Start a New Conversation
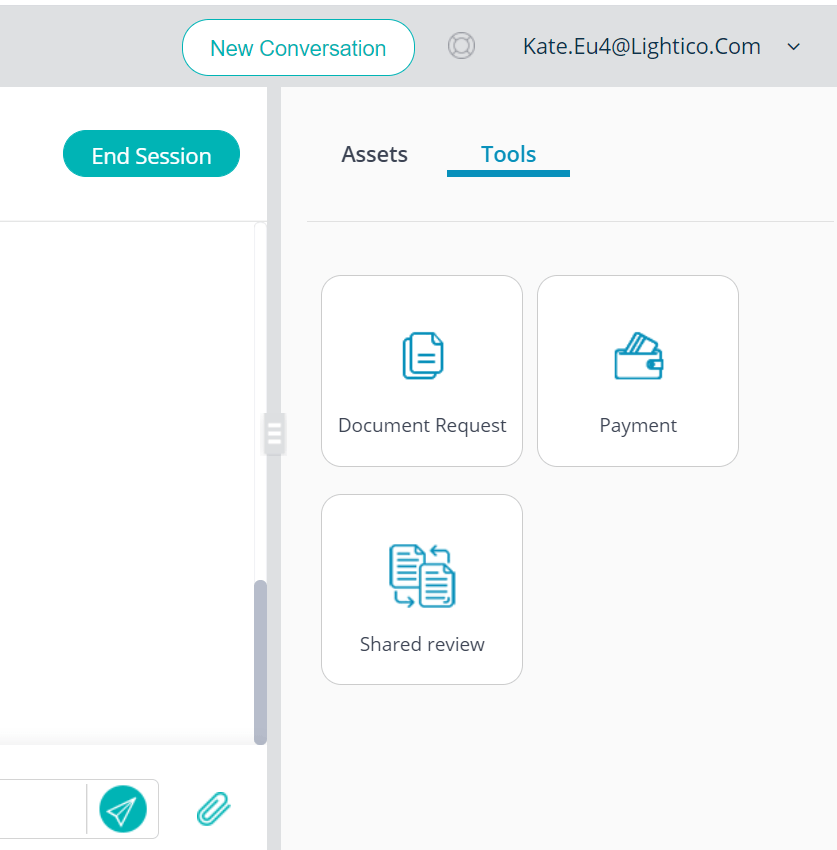837x850 pixels. click(298, 48)
